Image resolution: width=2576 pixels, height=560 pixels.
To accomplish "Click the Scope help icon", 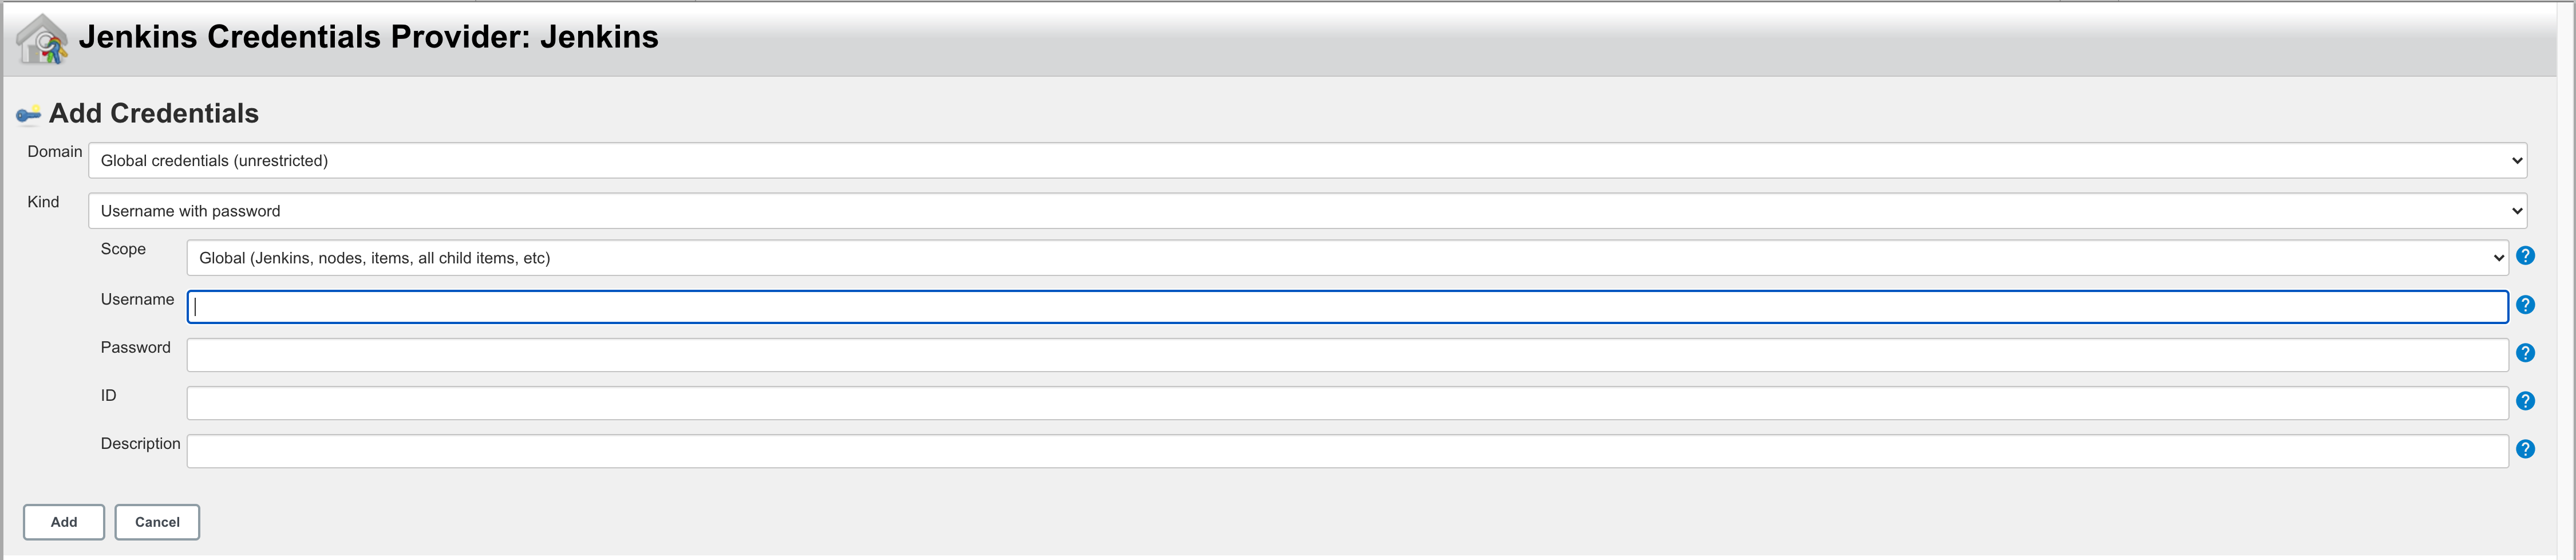I will click(2527, 256).
